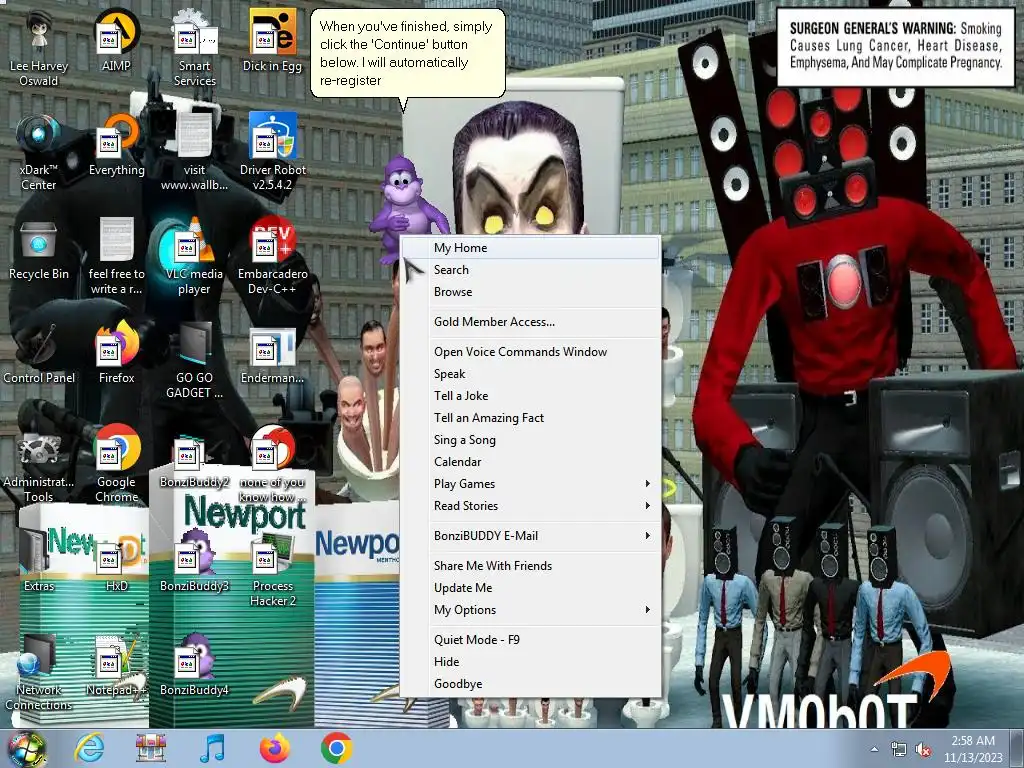Select Embarcadero Dev-C++ shortcut
1024x768 pixels.
[272, 257]
